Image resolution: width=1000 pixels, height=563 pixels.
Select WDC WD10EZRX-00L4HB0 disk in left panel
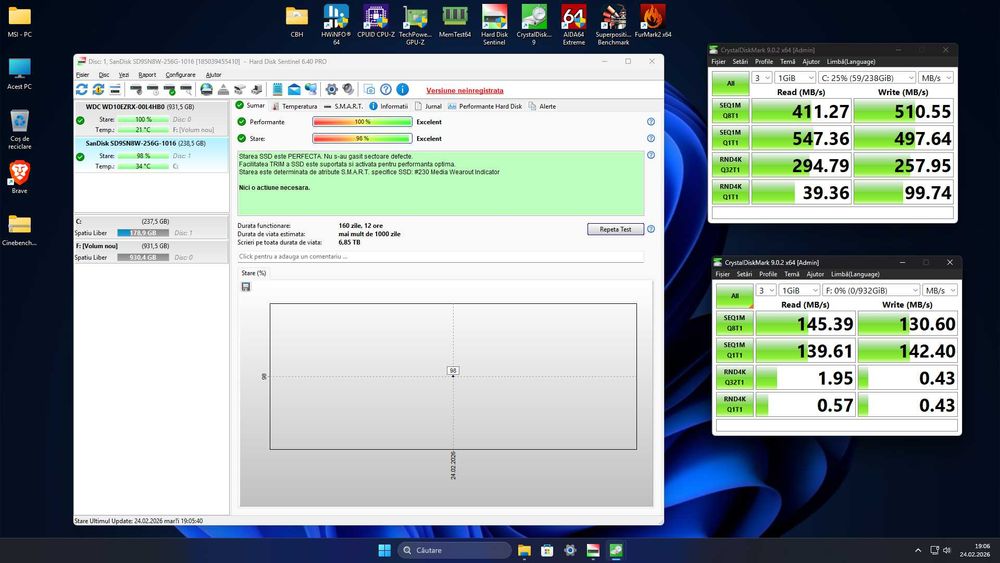[151, 118]
